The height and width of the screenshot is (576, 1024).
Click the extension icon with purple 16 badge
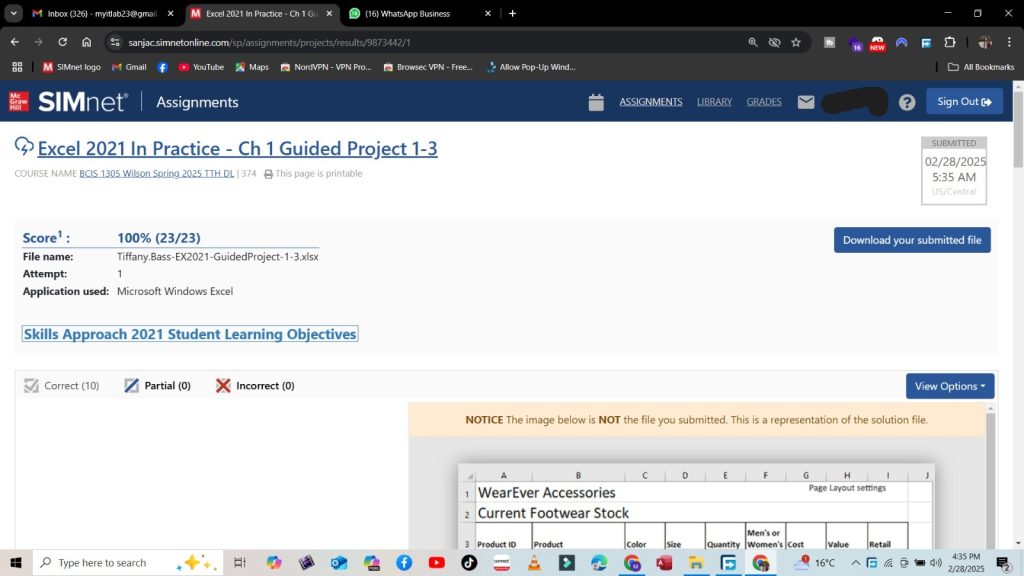[855, 43]
